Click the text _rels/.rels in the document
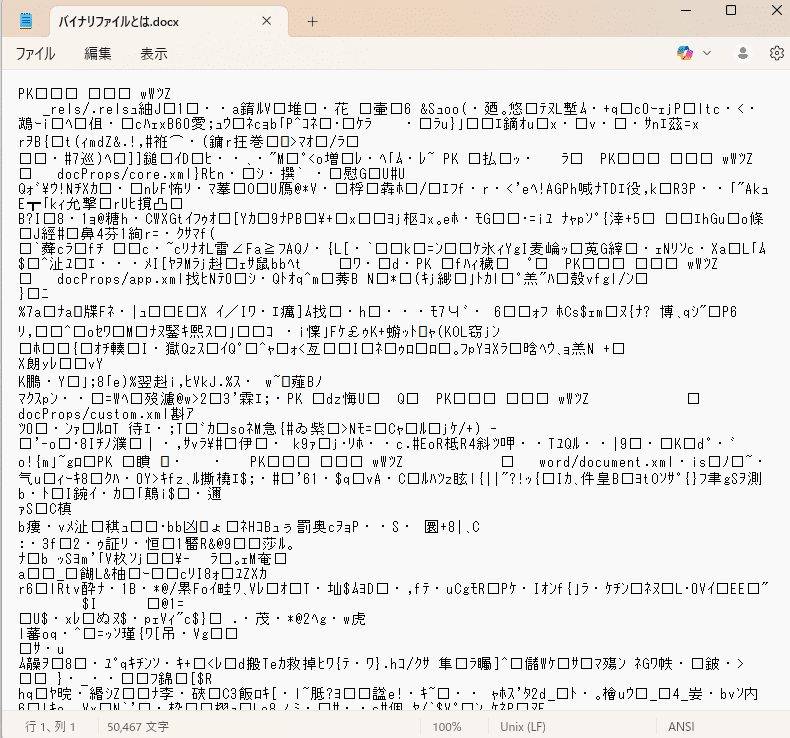The width and height of the screenshot is (790, 738). point(87,109)
